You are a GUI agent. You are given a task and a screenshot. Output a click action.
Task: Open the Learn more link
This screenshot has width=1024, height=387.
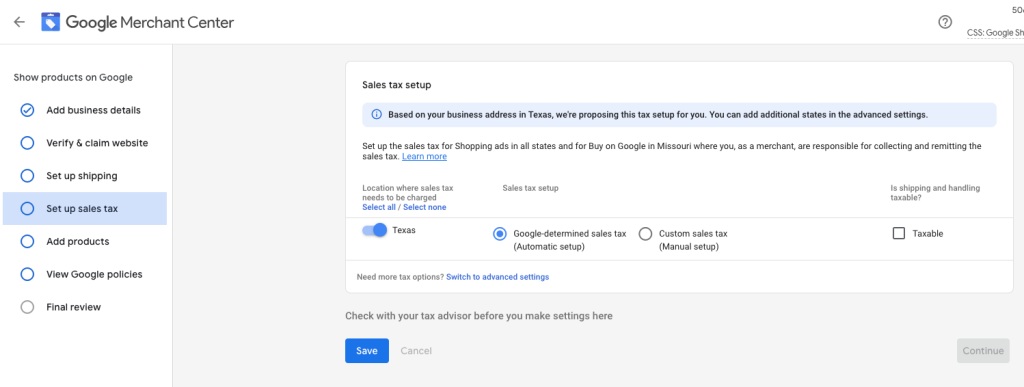[x=424, y=157]
